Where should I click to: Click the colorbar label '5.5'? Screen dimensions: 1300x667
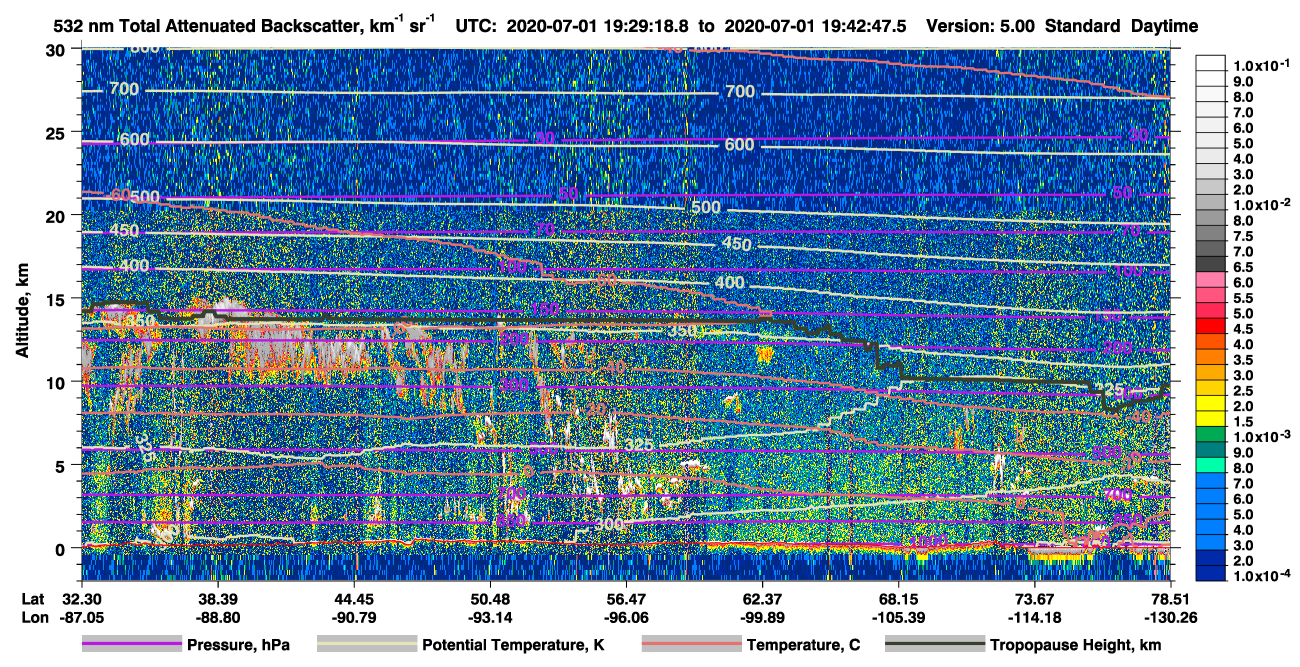pyautogui.click(x=1242, y=298)
